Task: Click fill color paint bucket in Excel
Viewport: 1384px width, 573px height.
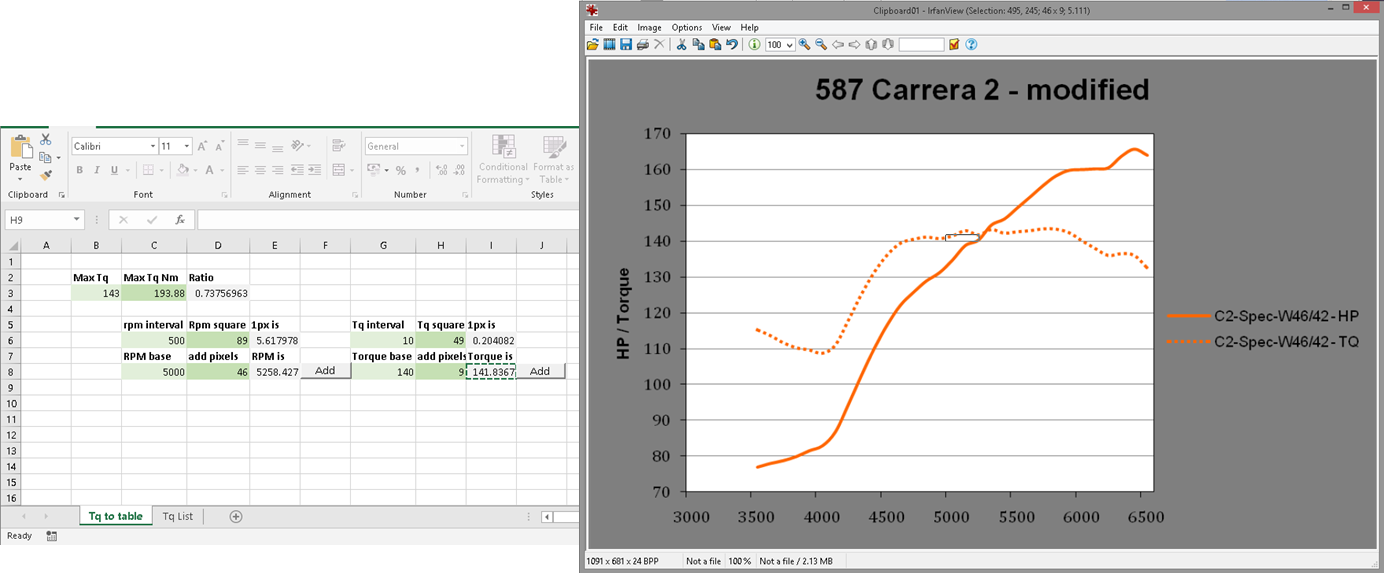Action: [182, 170]
